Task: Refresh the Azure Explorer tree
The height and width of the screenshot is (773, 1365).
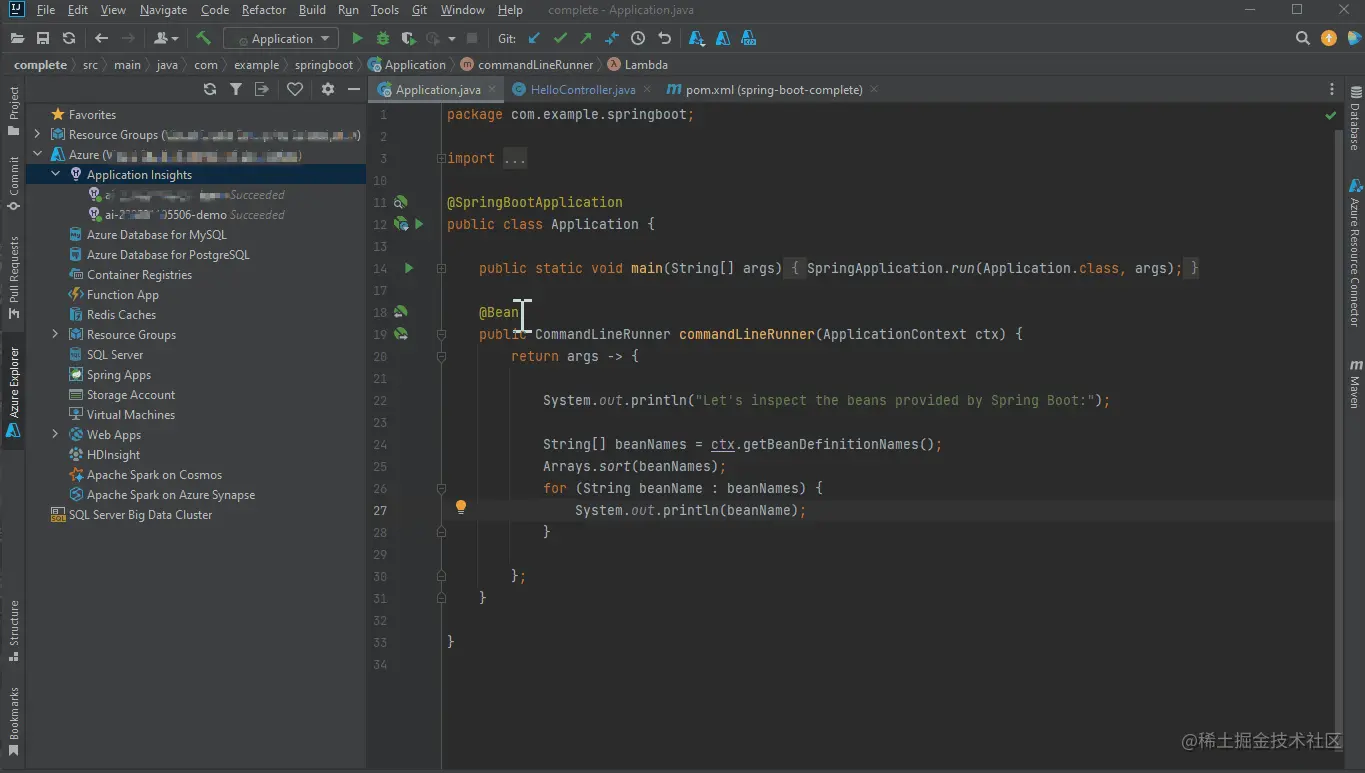Action: 209,89
